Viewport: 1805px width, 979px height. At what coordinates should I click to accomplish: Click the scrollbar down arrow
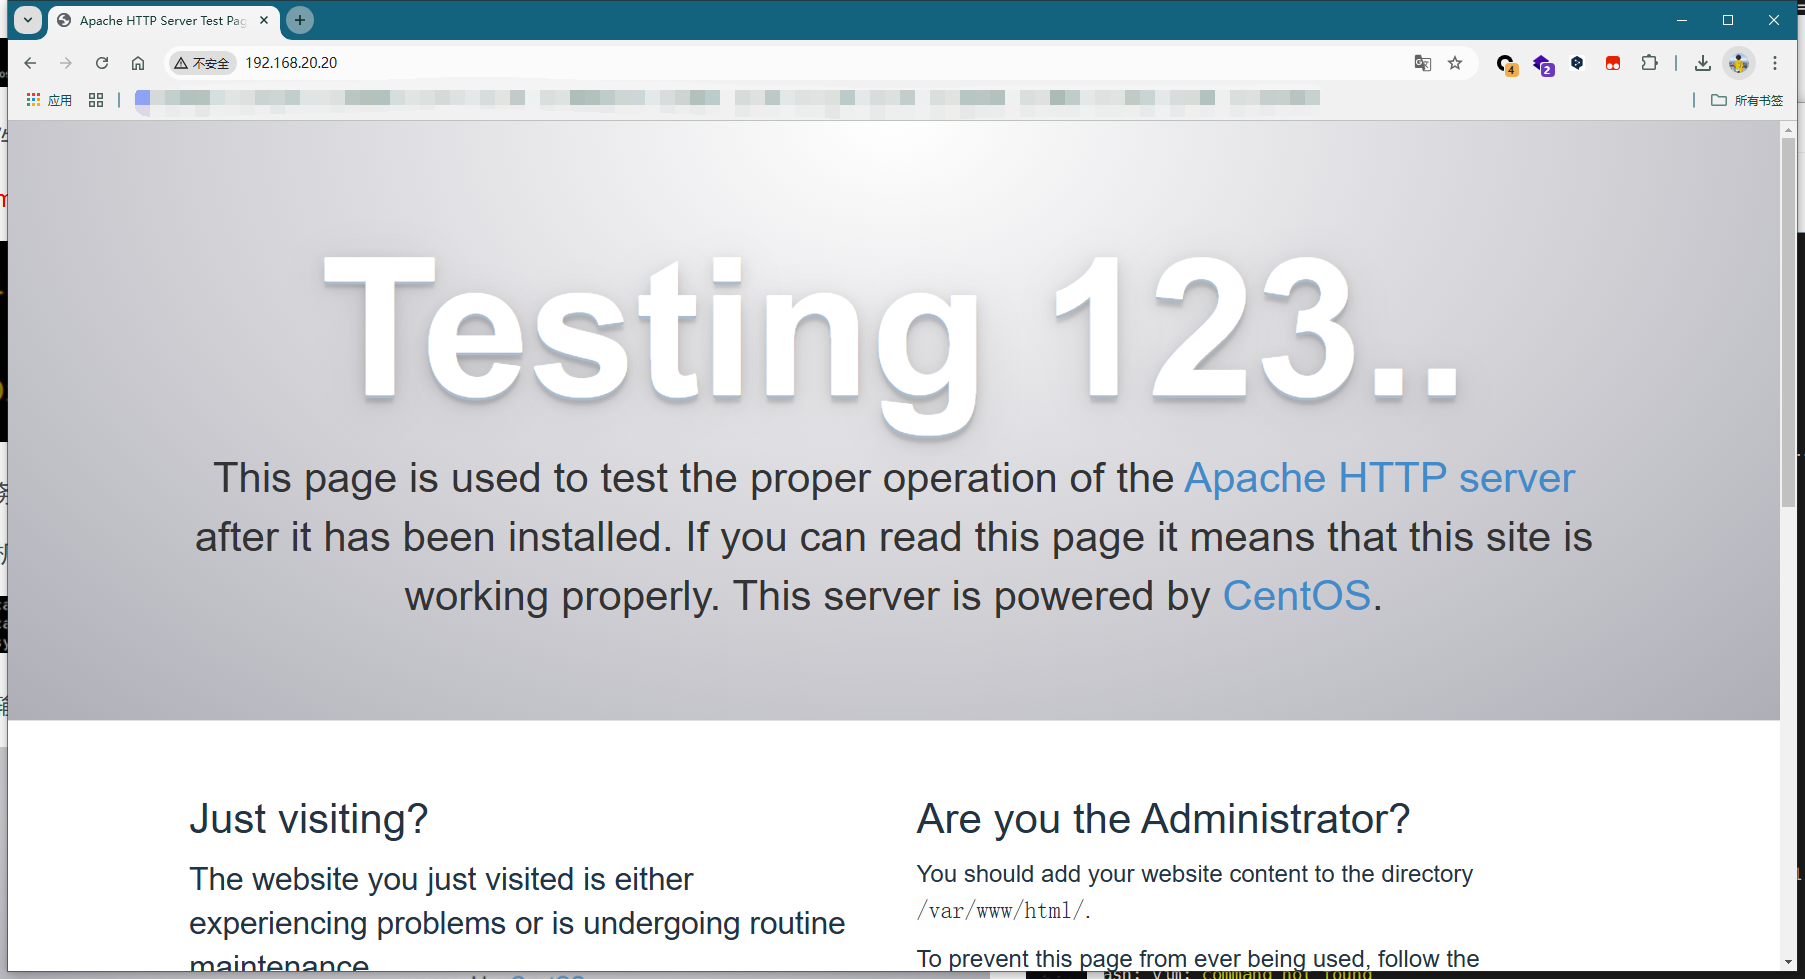1788,962
